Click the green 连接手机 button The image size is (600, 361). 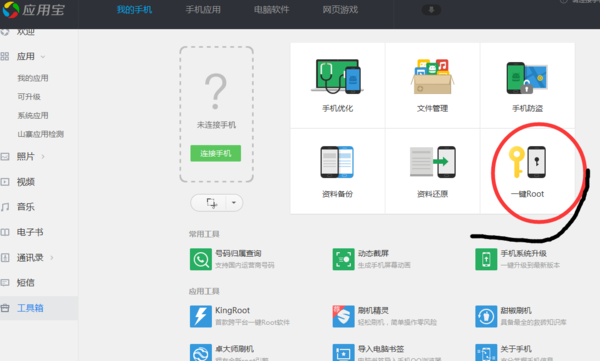(216, 154)
